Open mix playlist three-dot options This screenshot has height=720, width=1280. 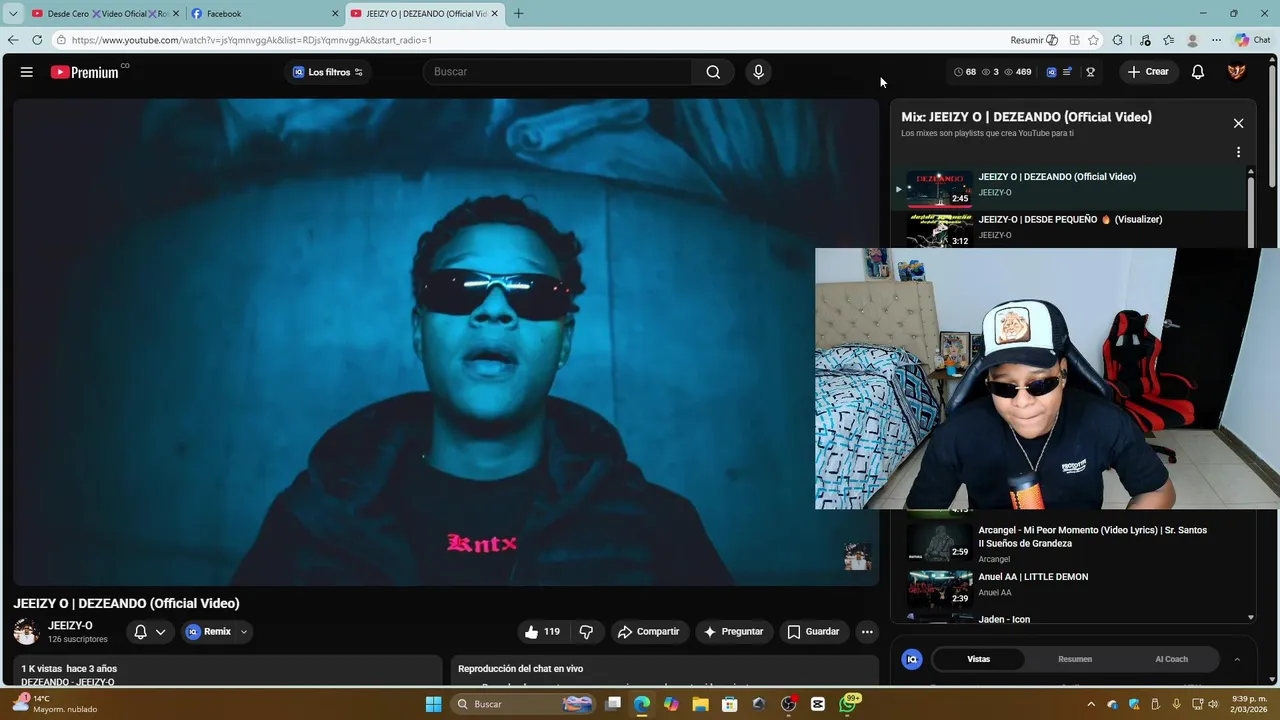1238,152
